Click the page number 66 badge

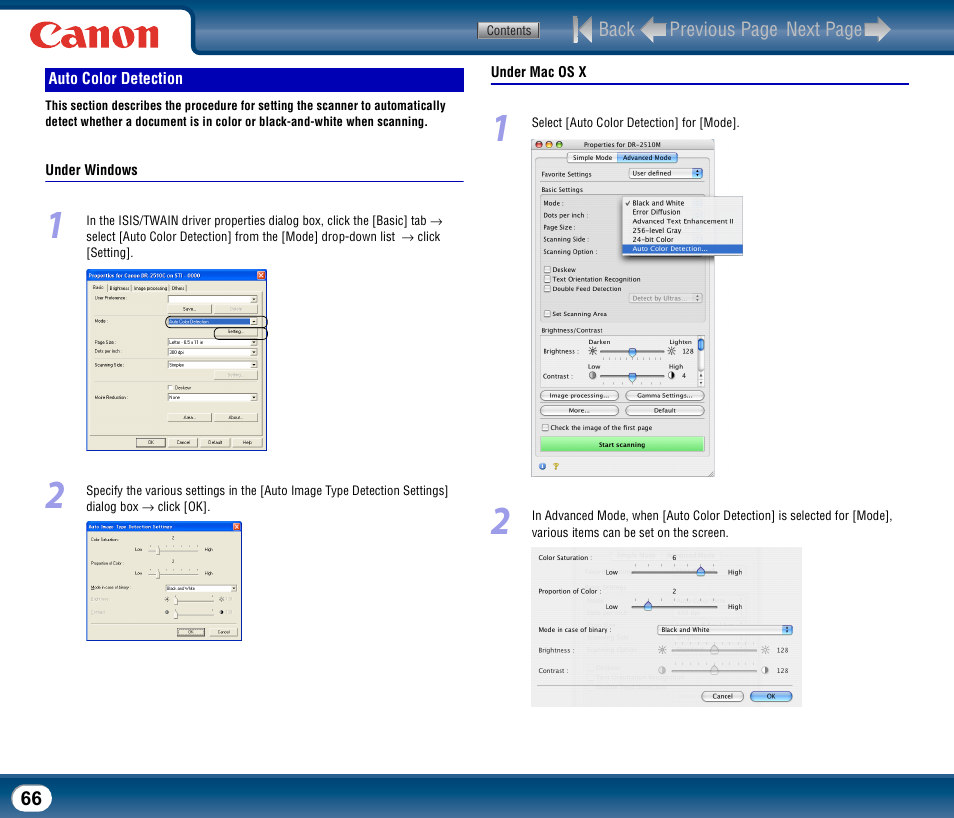(x=32, y=799)
